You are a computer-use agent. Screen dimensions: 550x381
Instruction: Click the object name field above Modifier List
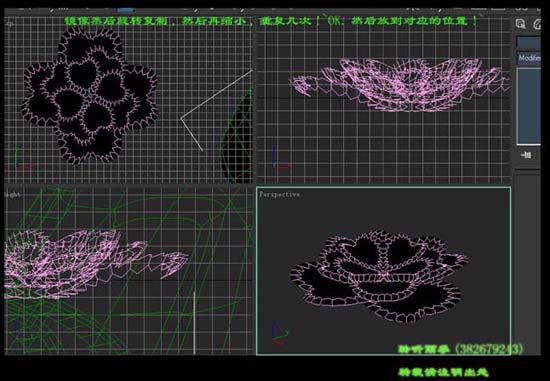[529, 43]
